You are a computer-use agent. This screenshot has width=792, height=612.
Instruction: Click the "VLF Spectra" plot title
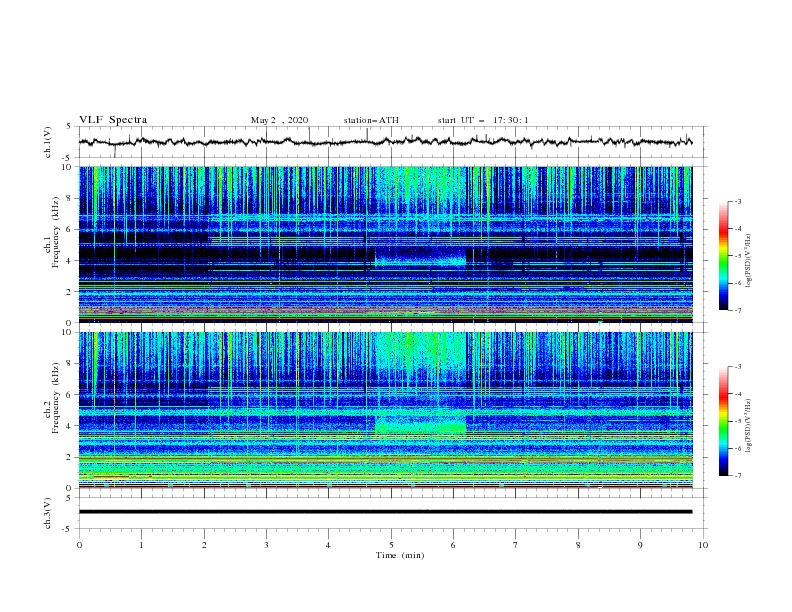coord(113,120)
